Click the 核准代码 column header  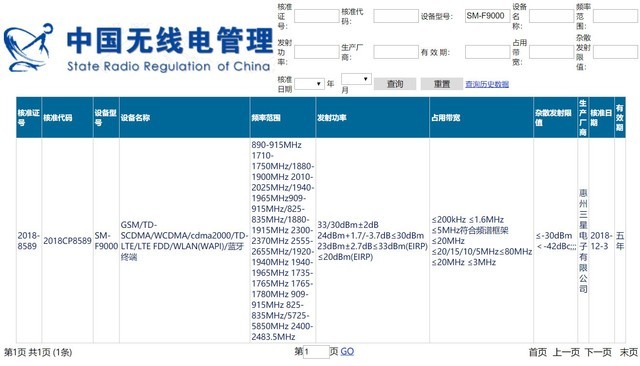pos(67,118)
